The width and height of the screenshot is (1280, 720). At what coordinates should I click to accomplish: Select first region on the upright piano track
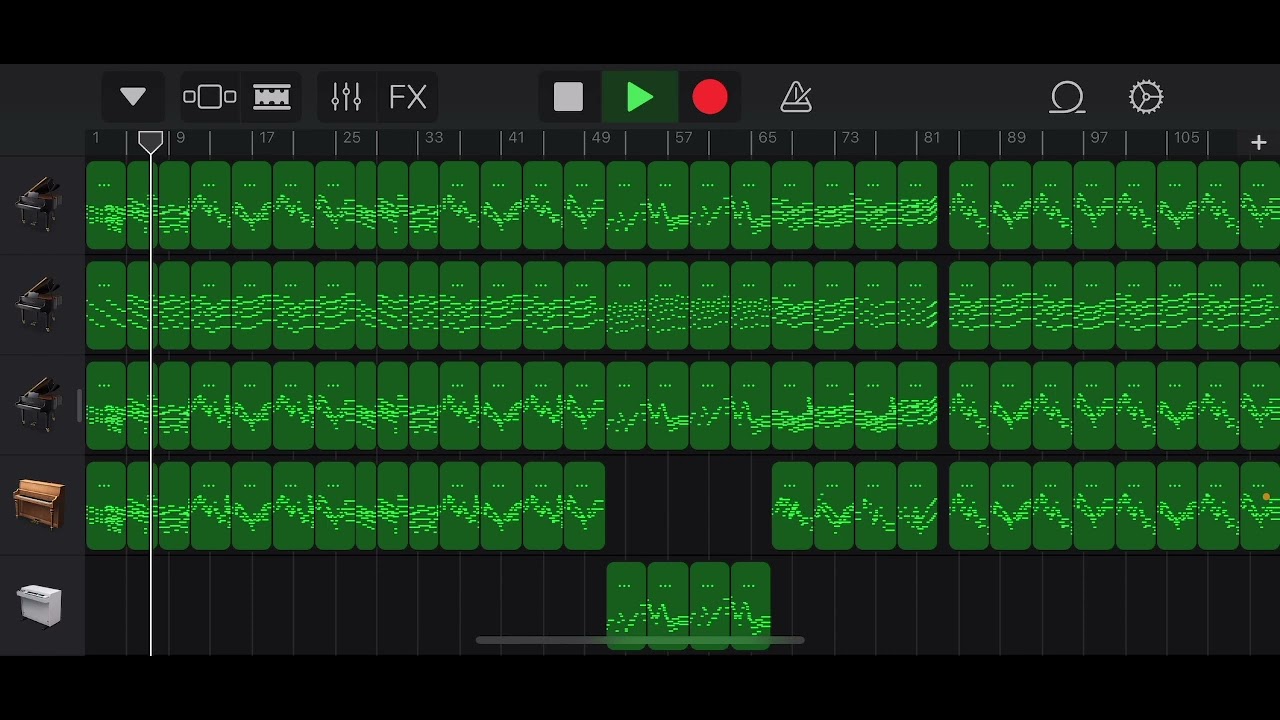pyautogui.click(x=106, y=505)
